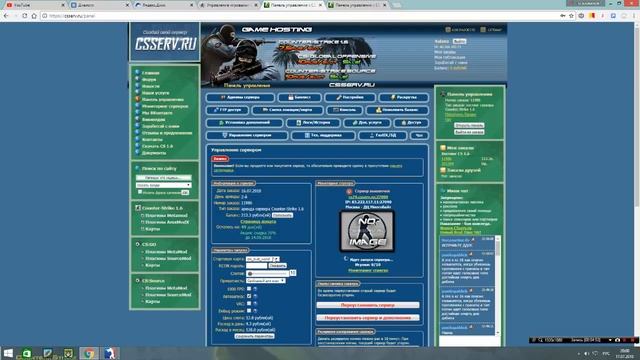Click the help icon beside Debug режим
Screen dimensions: 640x360
255,311
